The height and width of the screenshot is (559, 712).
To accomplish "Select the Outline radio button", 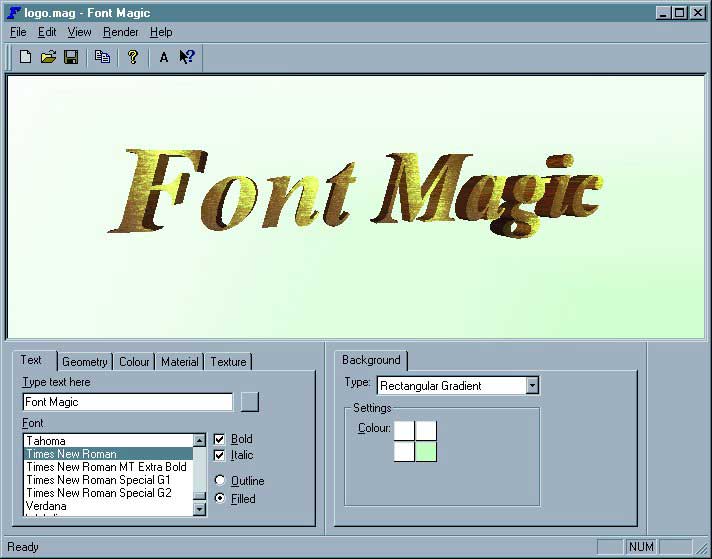I will pos(220,481).
